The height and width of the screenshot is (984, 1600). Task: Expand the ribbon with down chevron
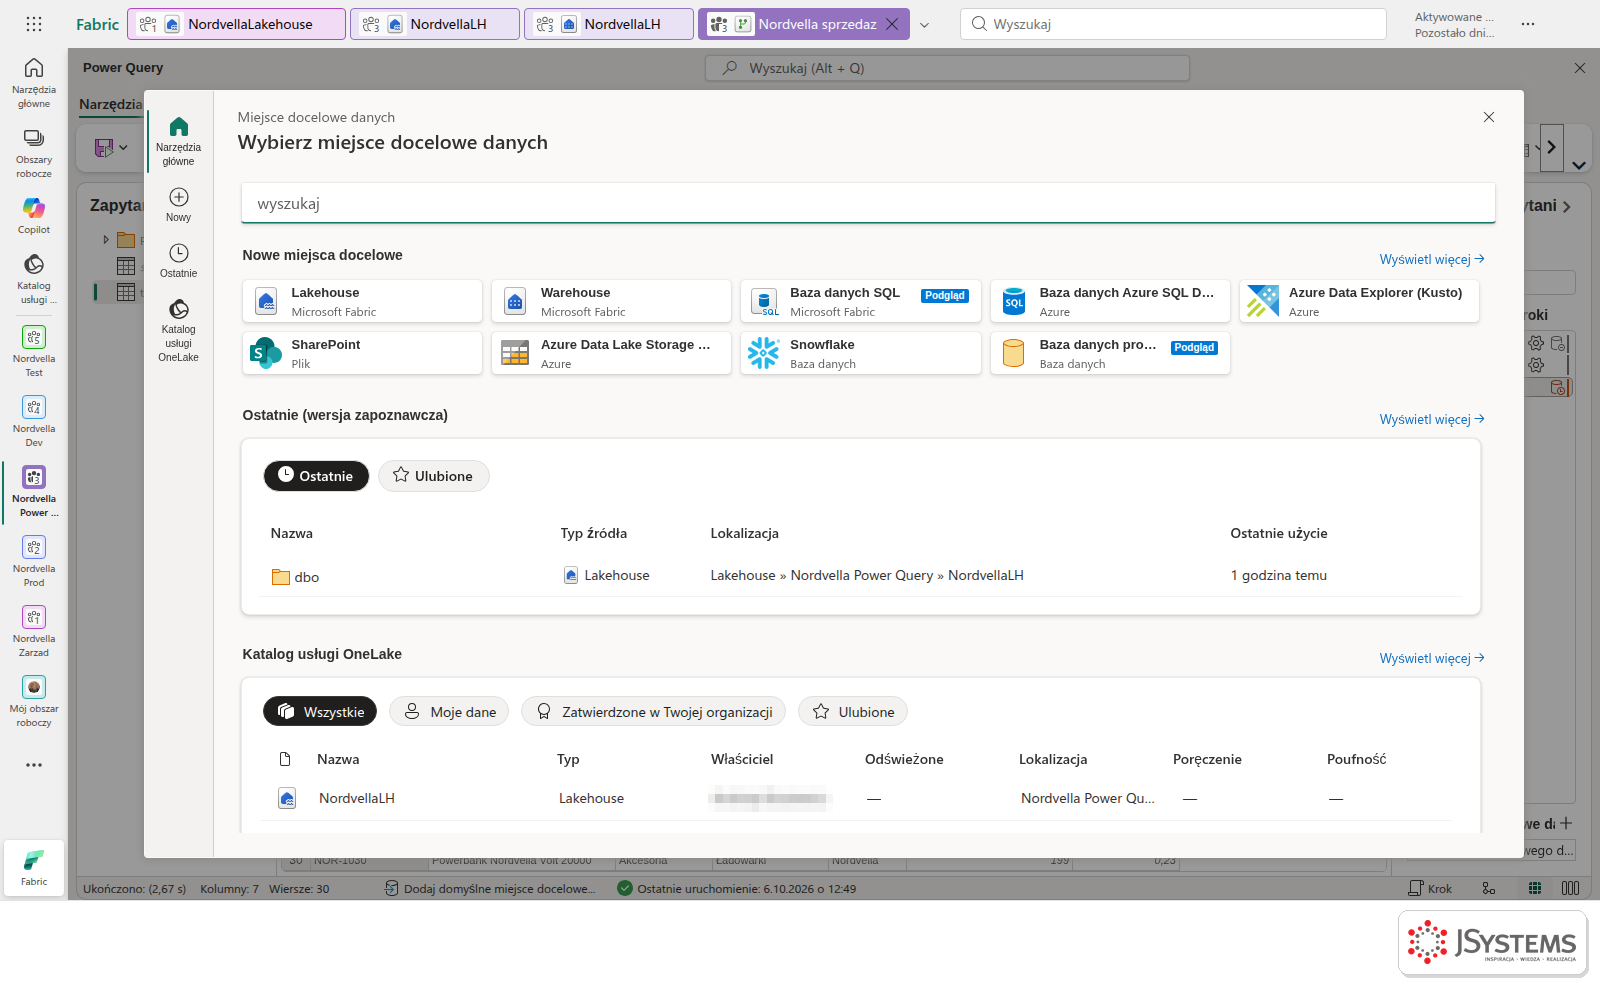1579,165
